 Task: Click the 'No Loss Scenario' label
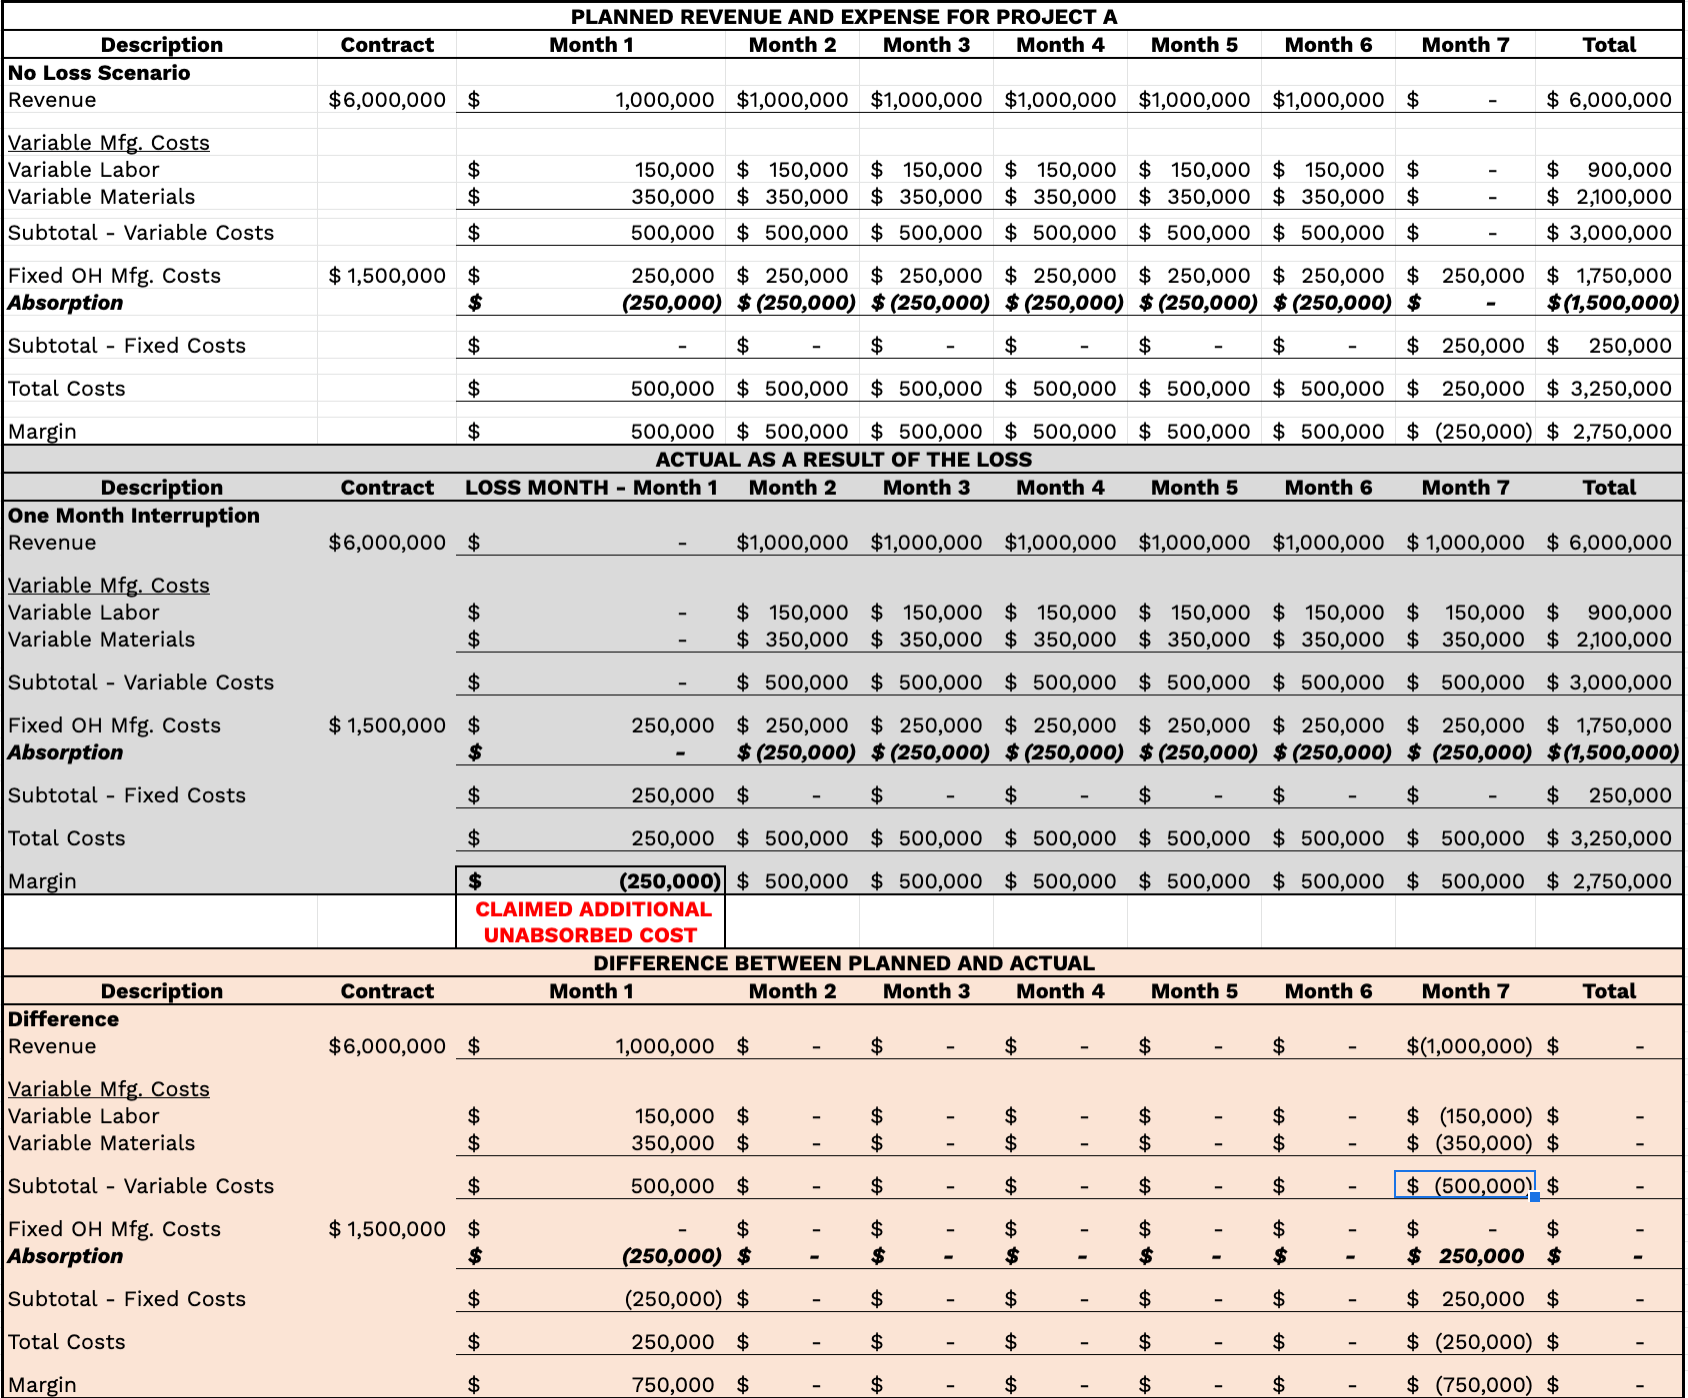coord(99,73)
